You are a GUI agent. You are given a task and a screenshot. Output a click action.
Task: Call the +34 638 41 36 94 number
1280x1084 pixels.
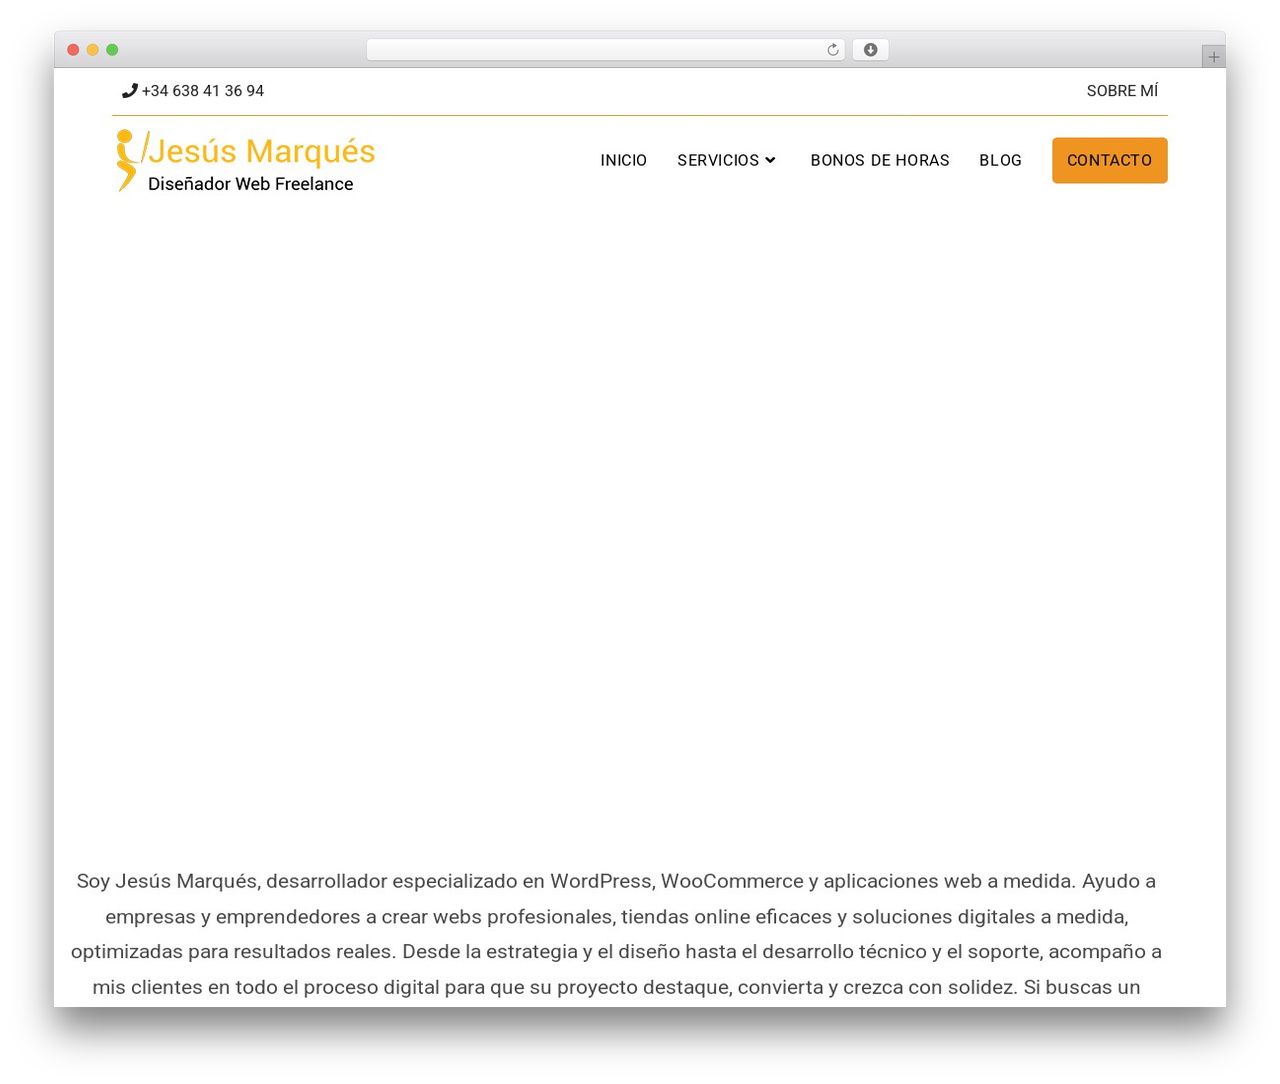coord(203,91)
